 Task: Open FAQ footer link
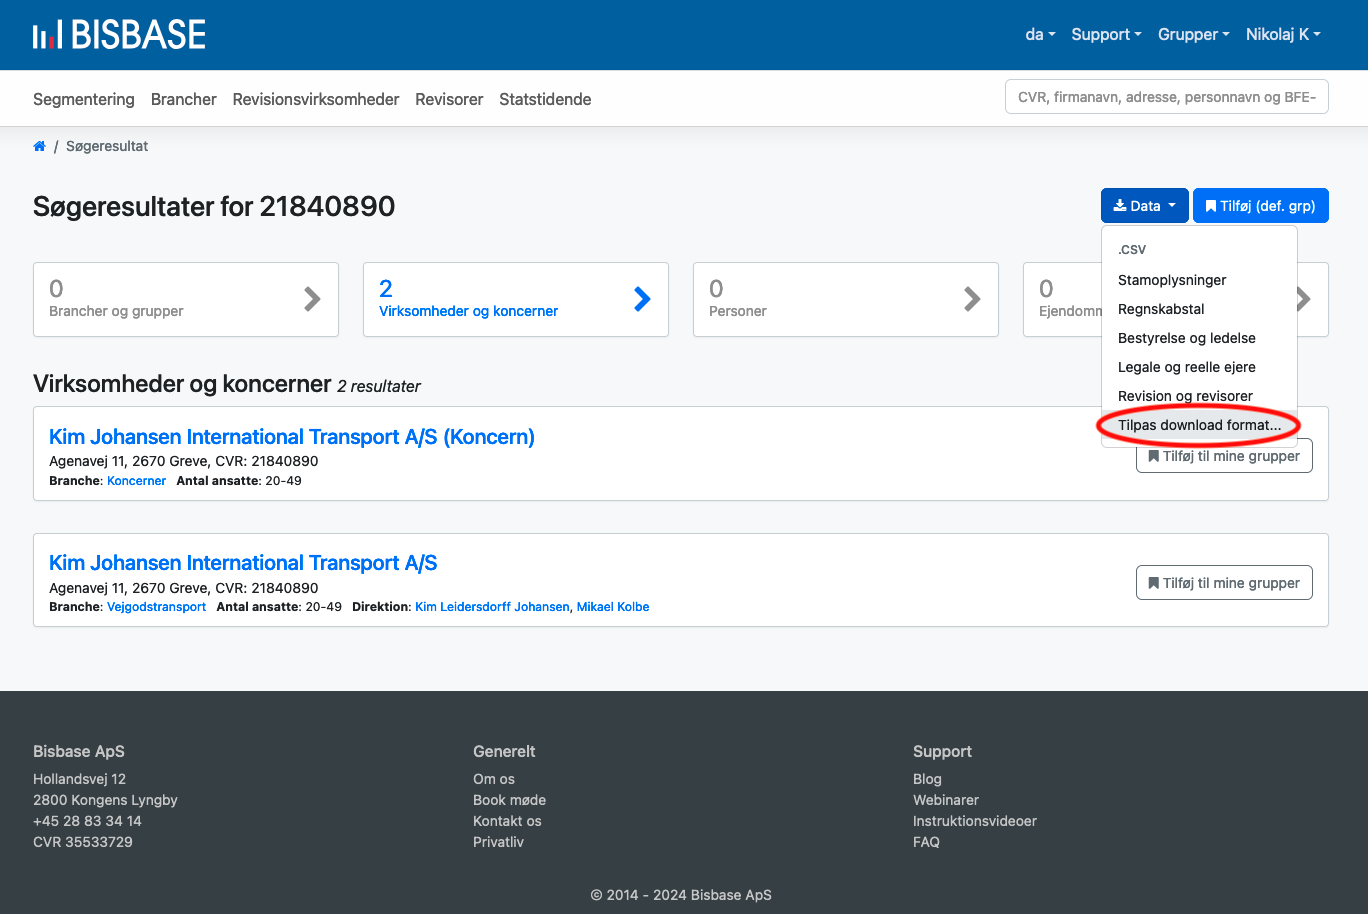pos(926,842)
